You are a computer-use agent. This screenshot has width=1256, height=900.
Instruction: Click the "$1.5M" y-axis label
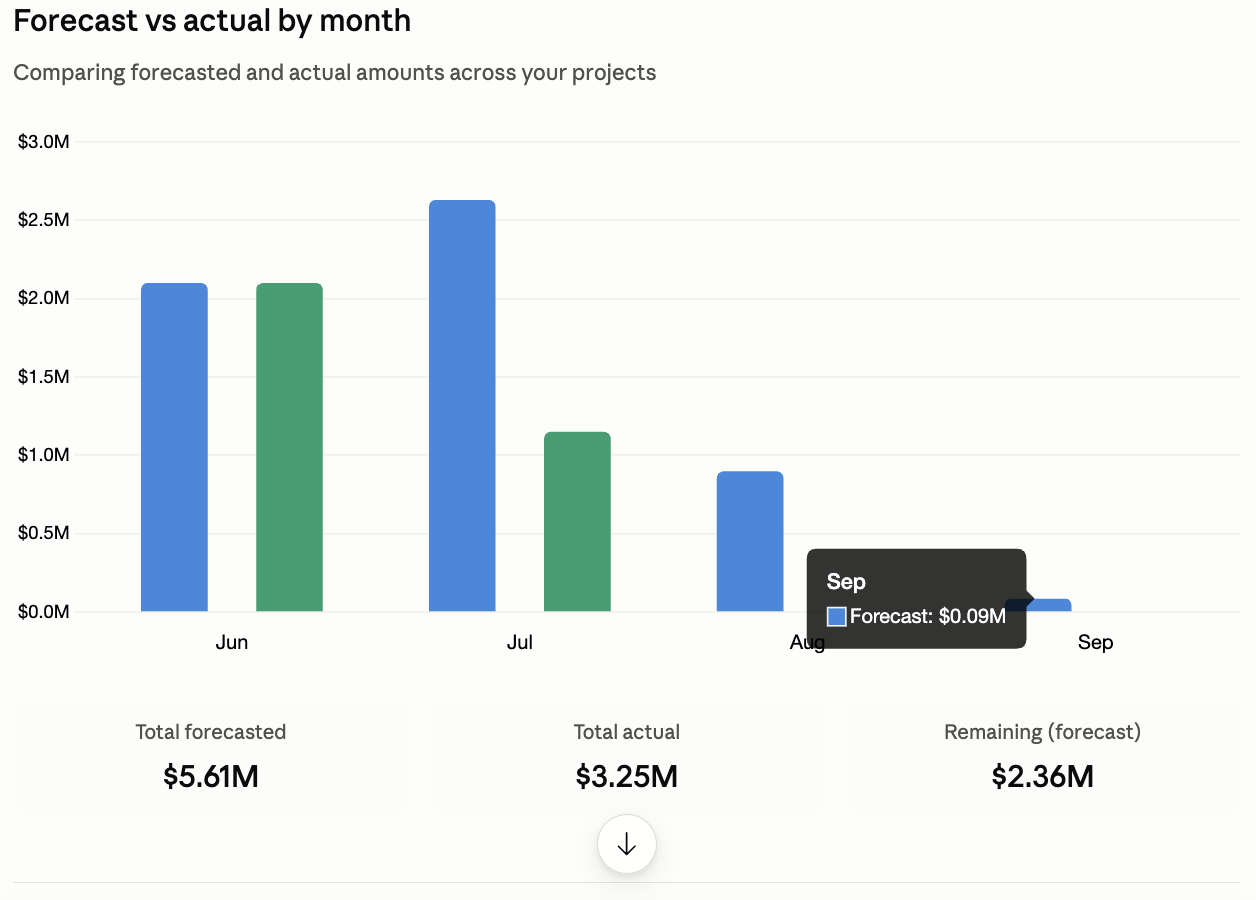[x=44, y=377]
